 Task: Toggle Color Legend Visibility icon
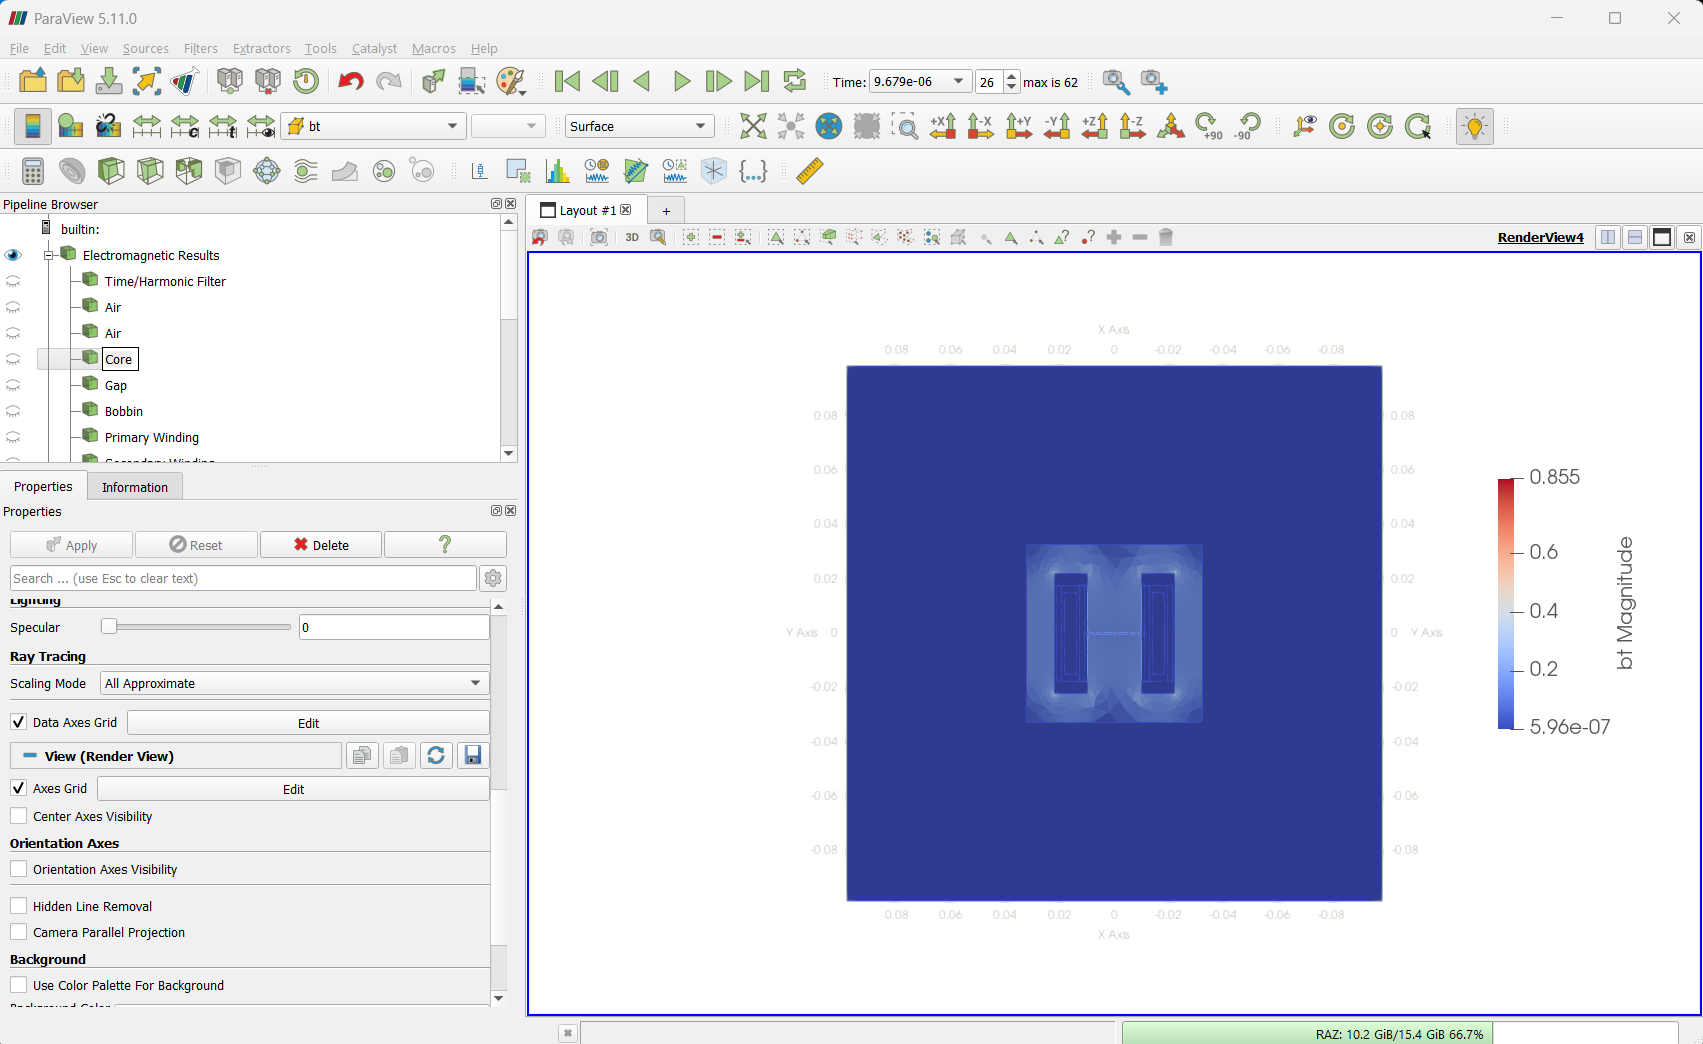(33, 126)
